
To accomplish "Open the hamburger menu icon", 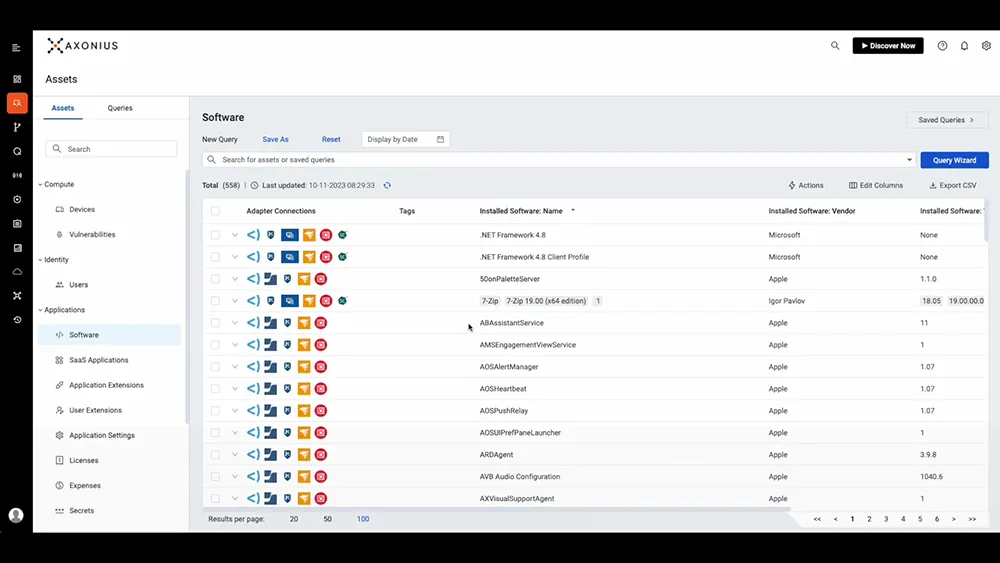I will [x=16, y=47].
